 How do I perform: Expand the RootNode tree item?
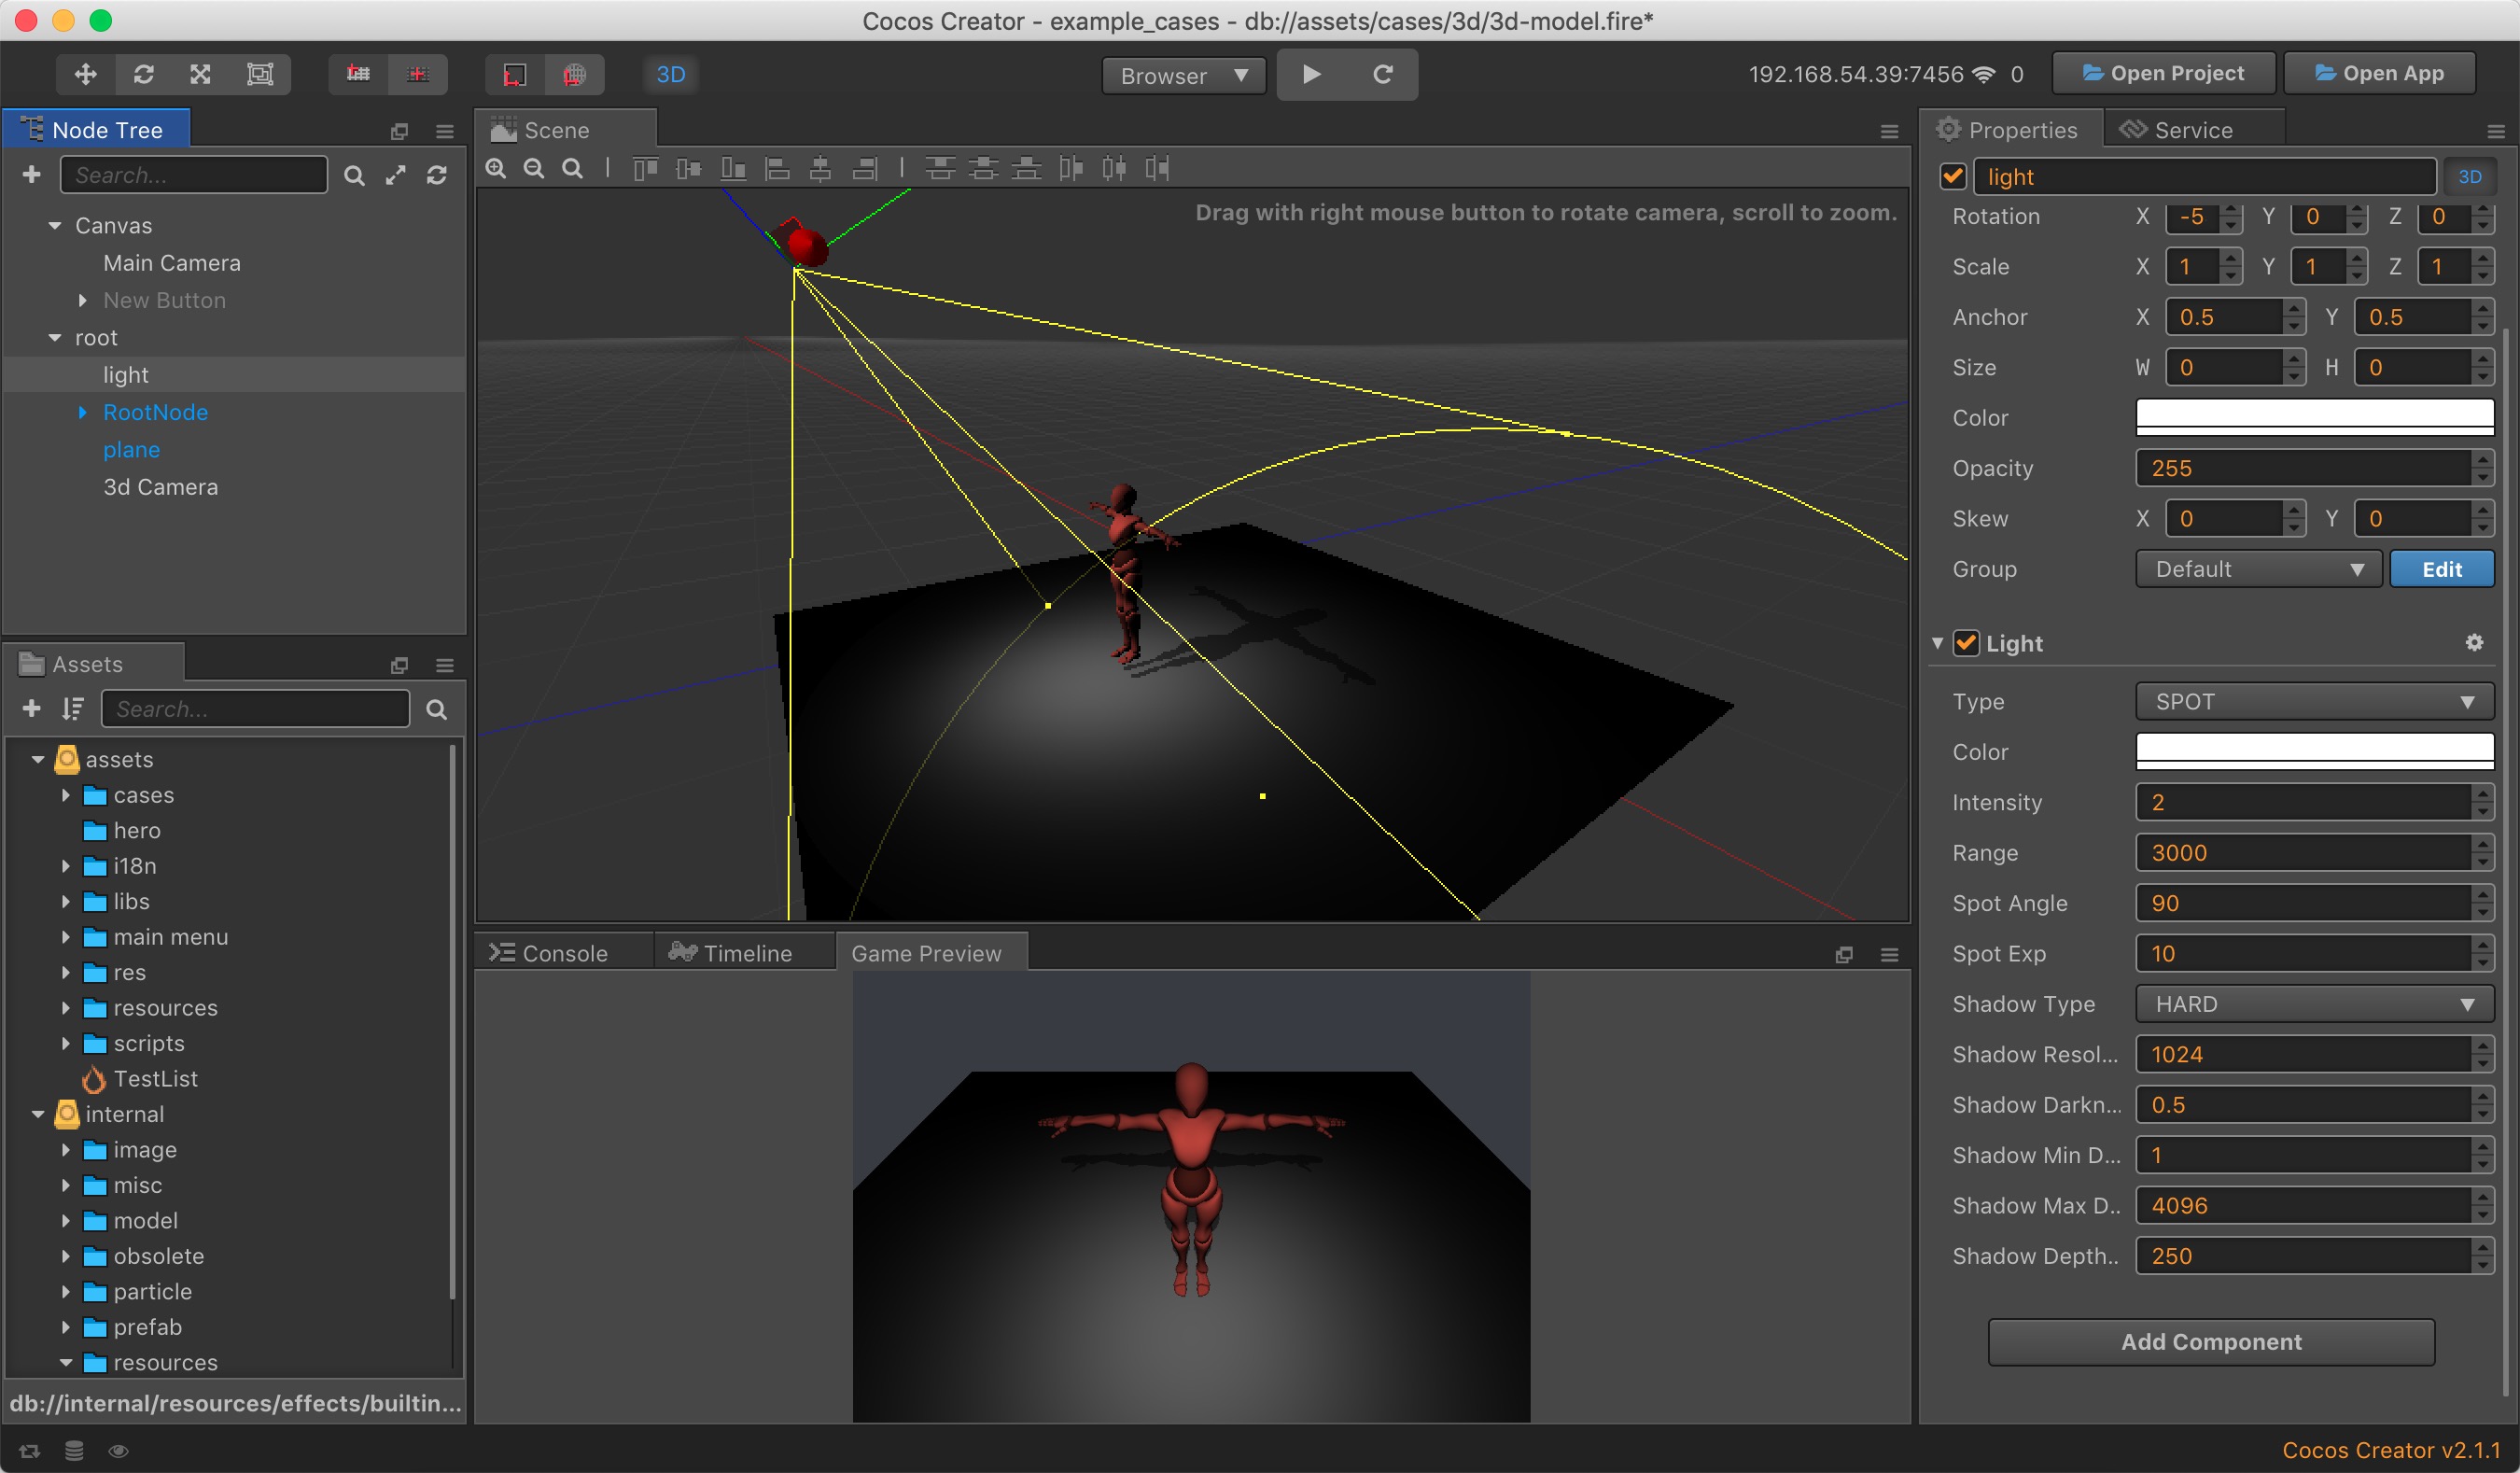click(83, 412)
